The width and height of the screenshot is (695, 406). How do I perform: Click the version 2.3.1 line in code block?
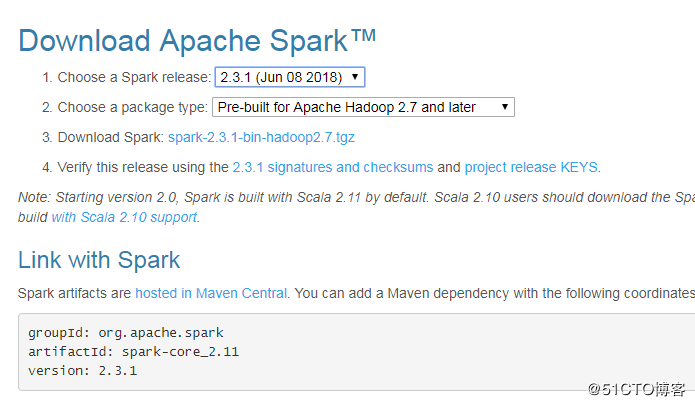[x=83, y=370]
